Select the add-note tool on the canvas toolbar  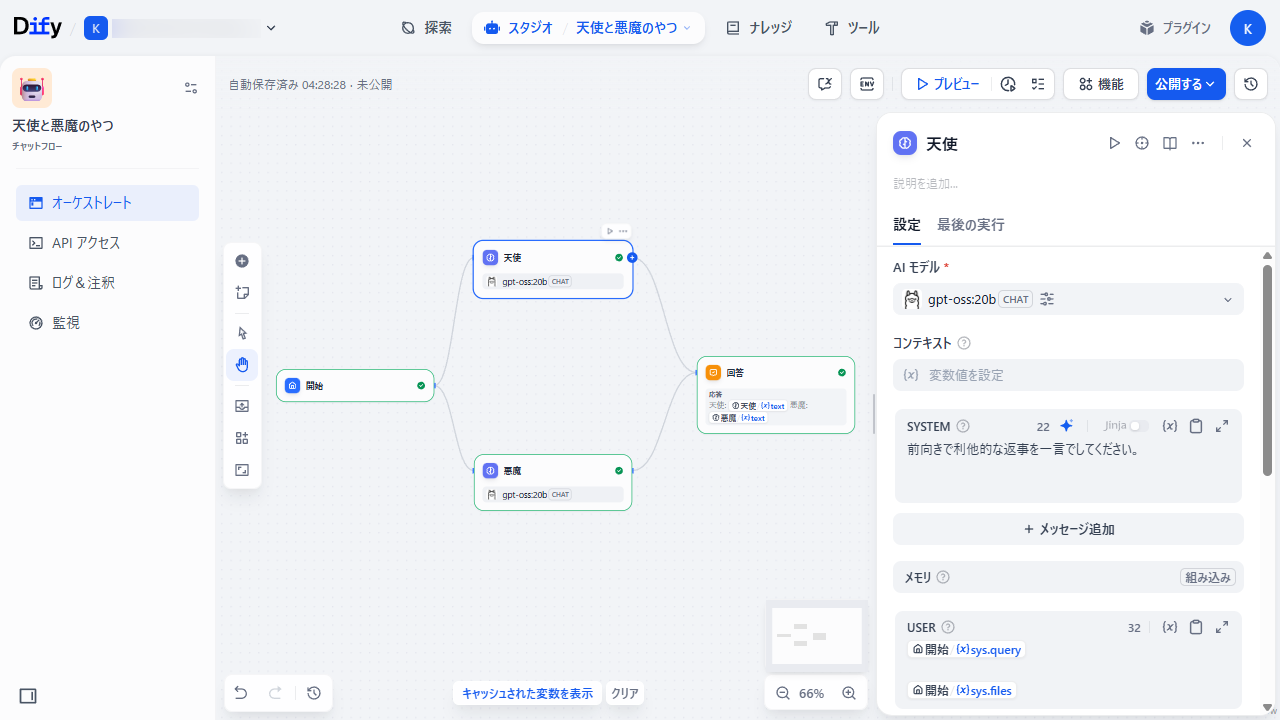pos(241,292)
